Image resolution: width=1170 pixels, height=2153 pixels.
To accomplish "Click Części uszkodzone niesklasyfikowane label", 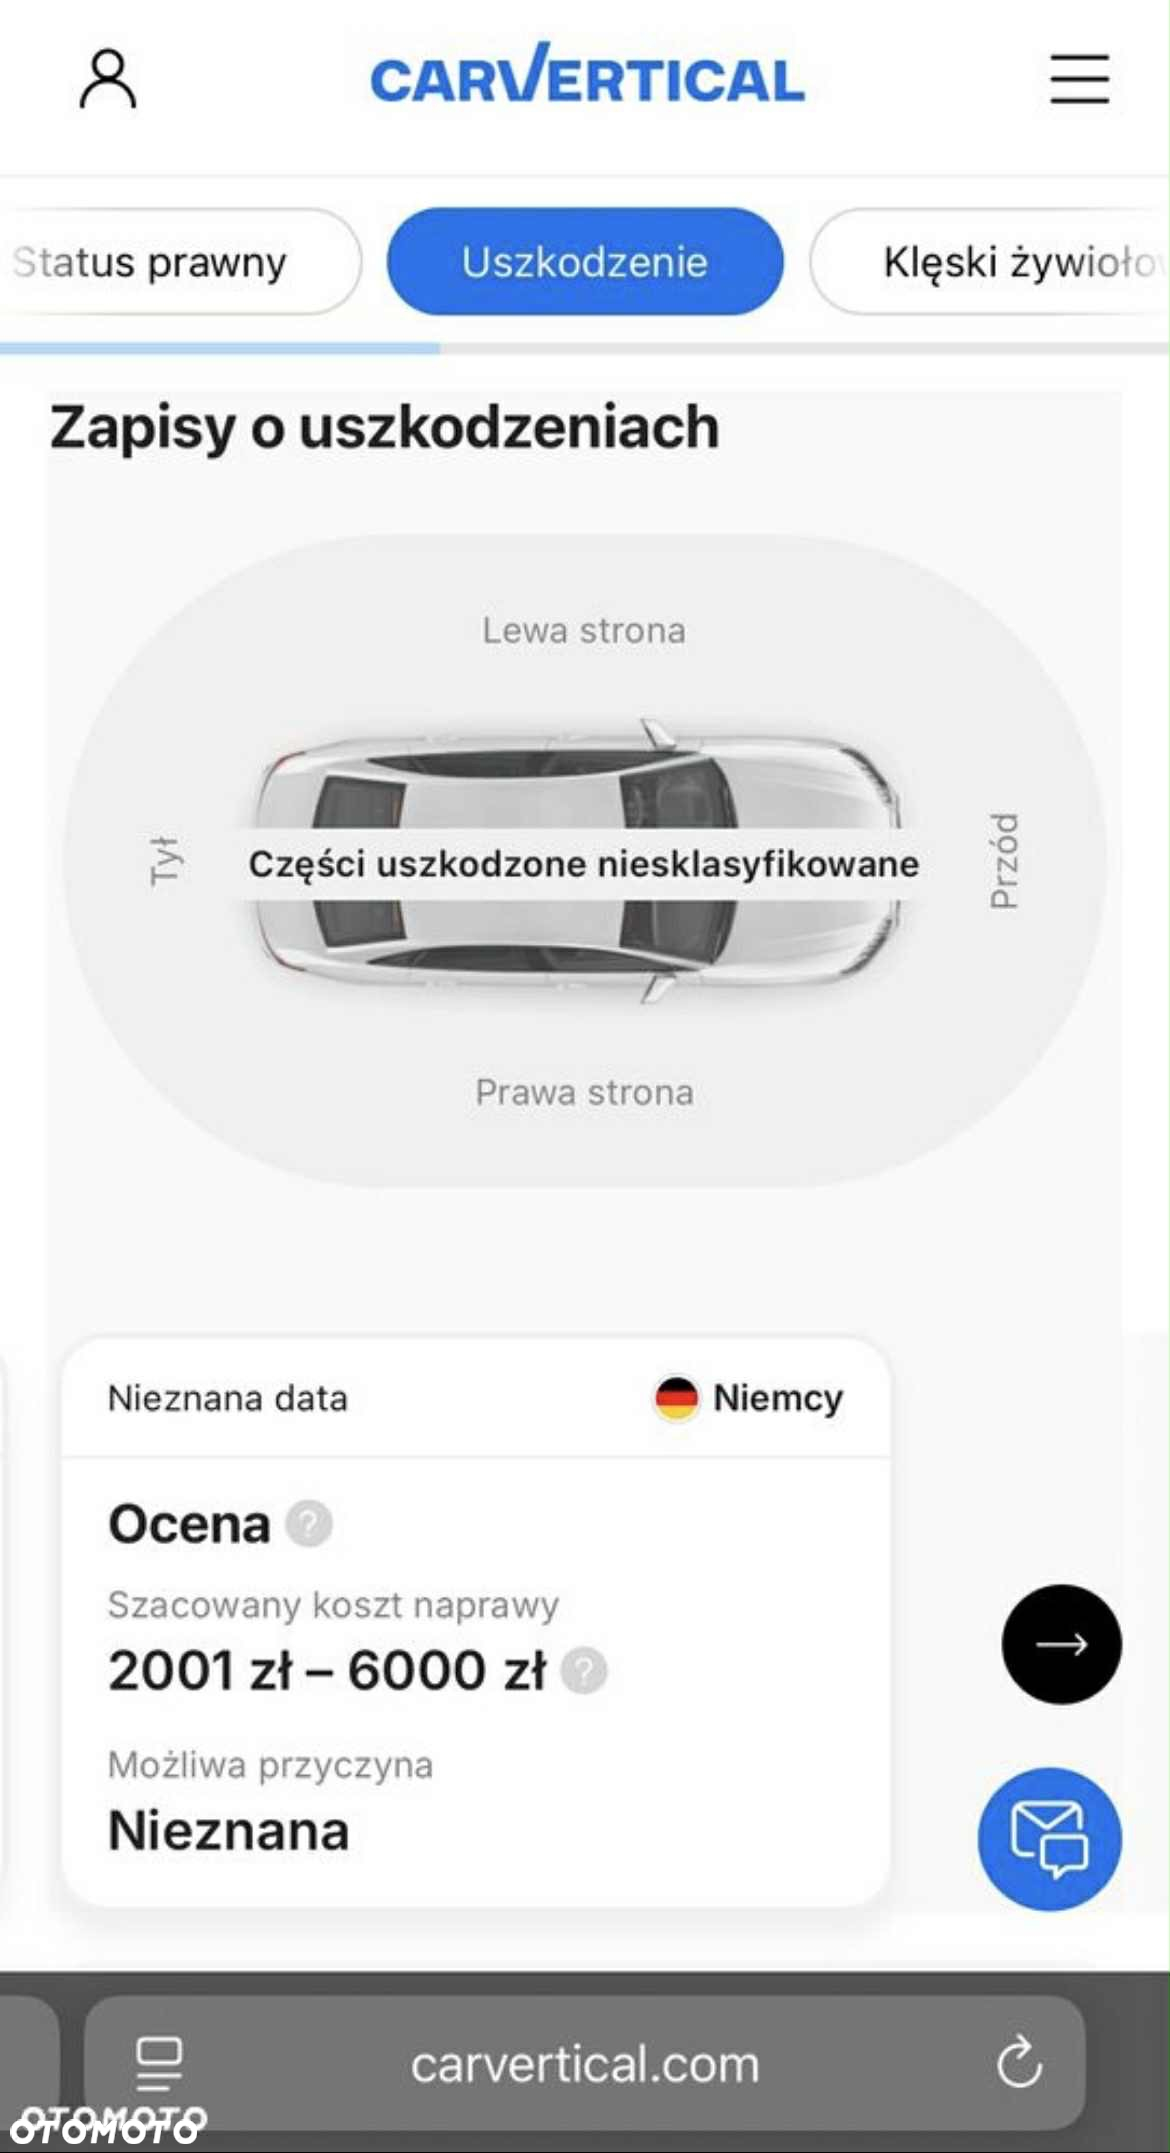I will pos(584,863).
